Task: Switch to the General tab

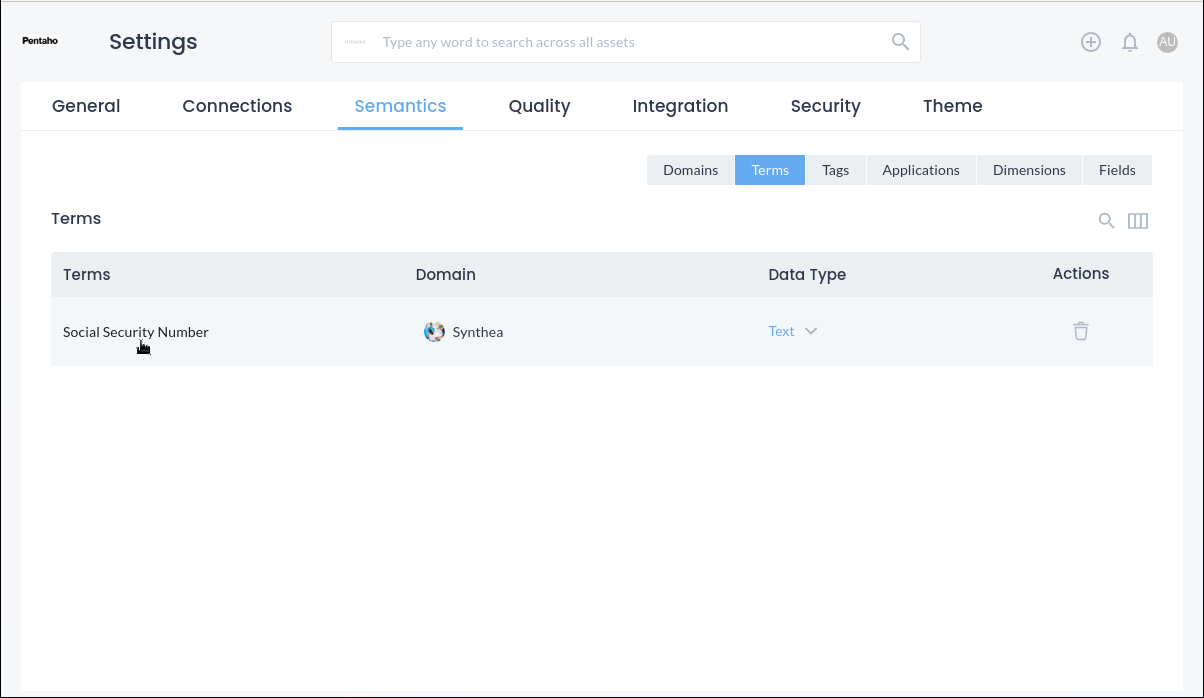Action: tap(86, 106)
